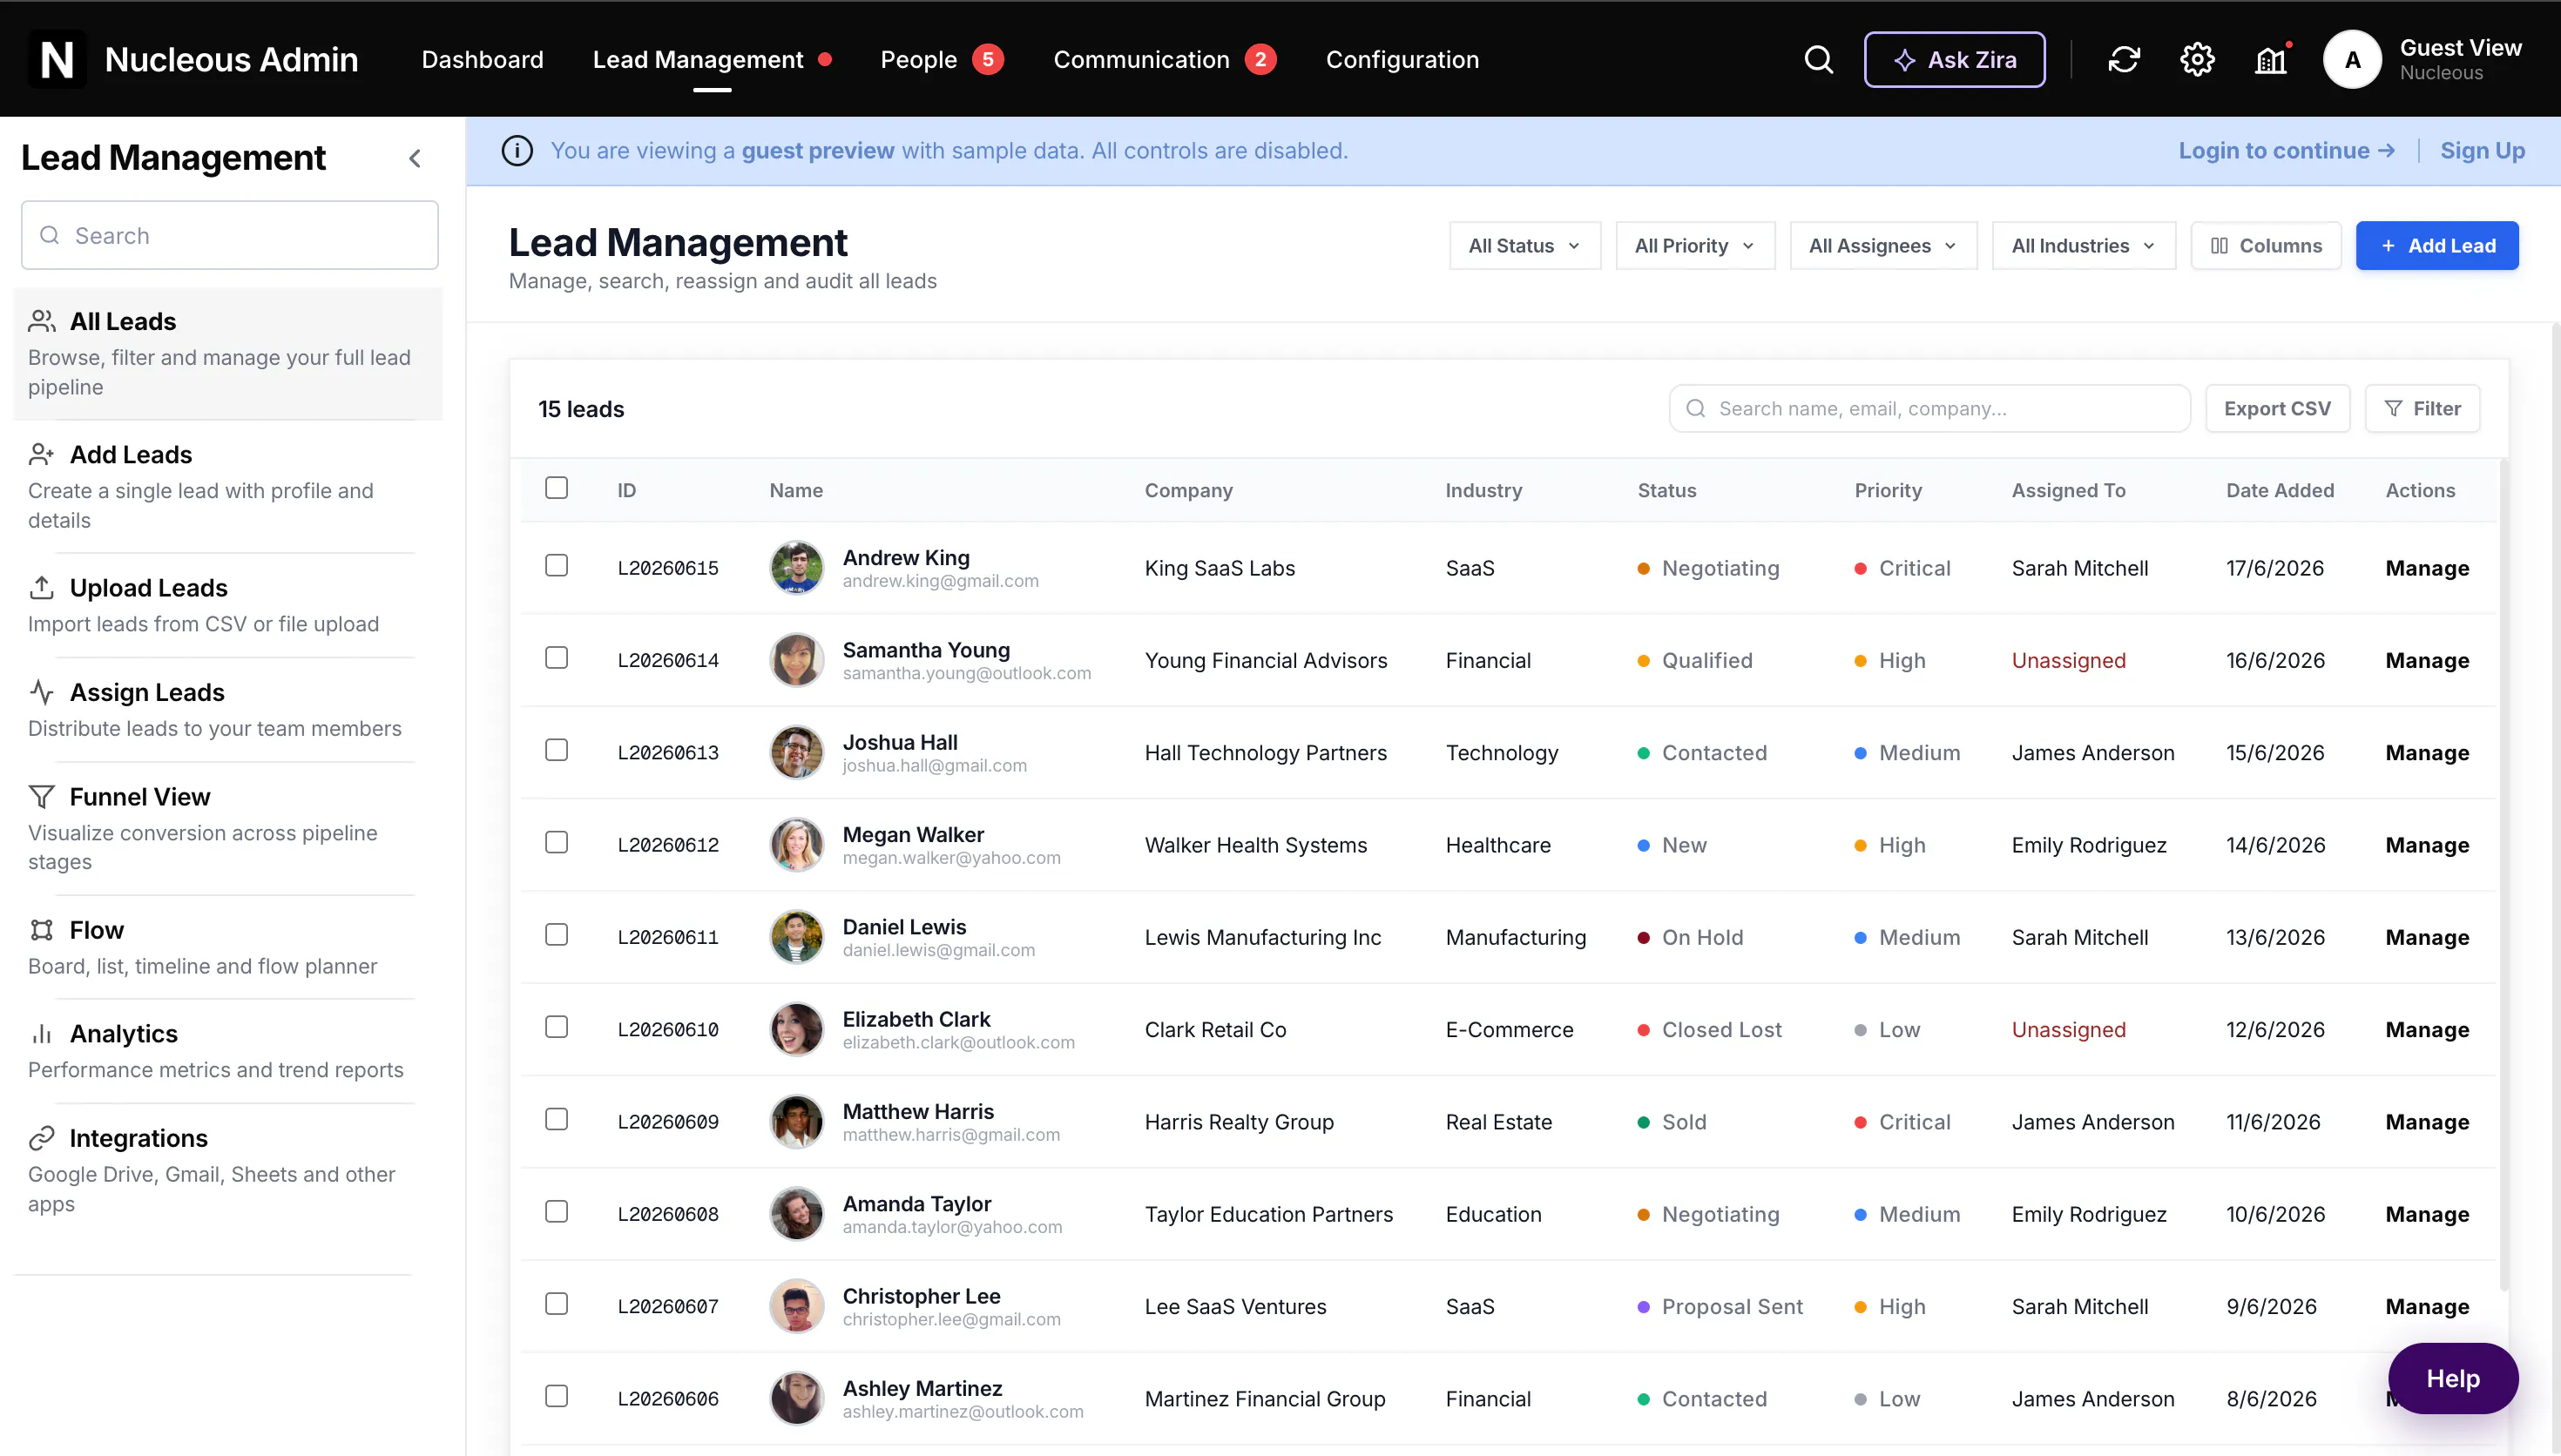This screenshot has width=2561, height=1456.
Task: Open the Columns chooser
Action: pyautogui.click(x=2265, y=246)
